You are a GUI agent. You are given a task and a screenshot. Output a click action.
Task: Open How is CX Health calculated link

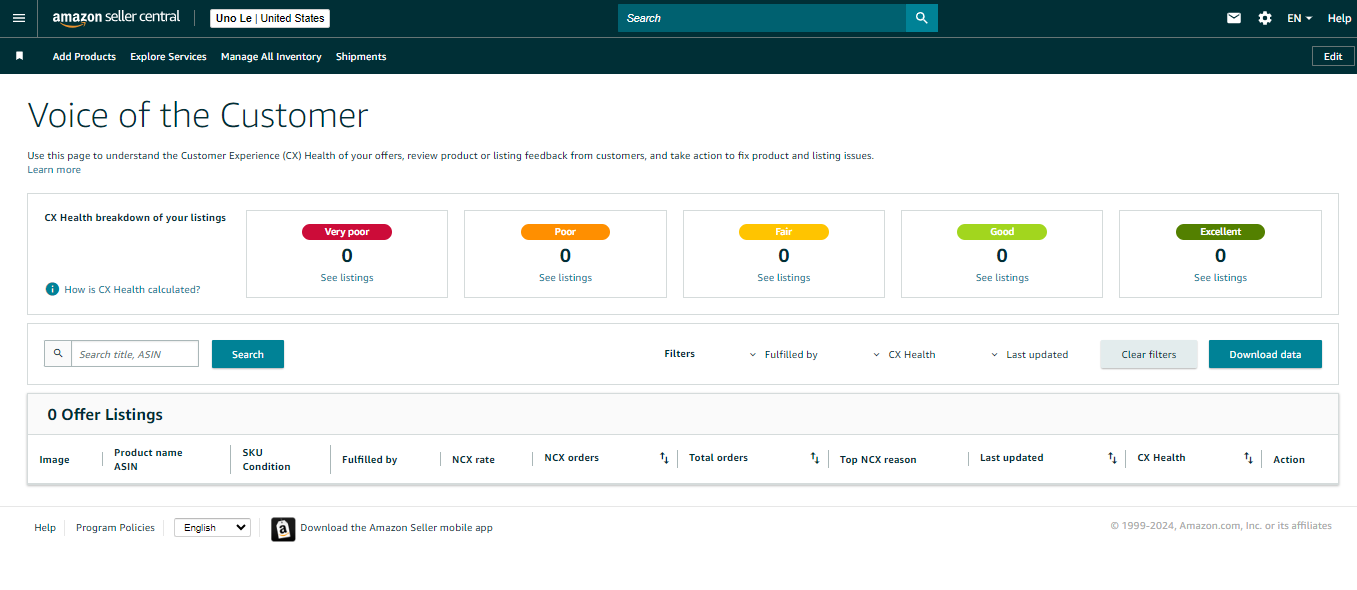pyautogui.click(x=132, y=289)
